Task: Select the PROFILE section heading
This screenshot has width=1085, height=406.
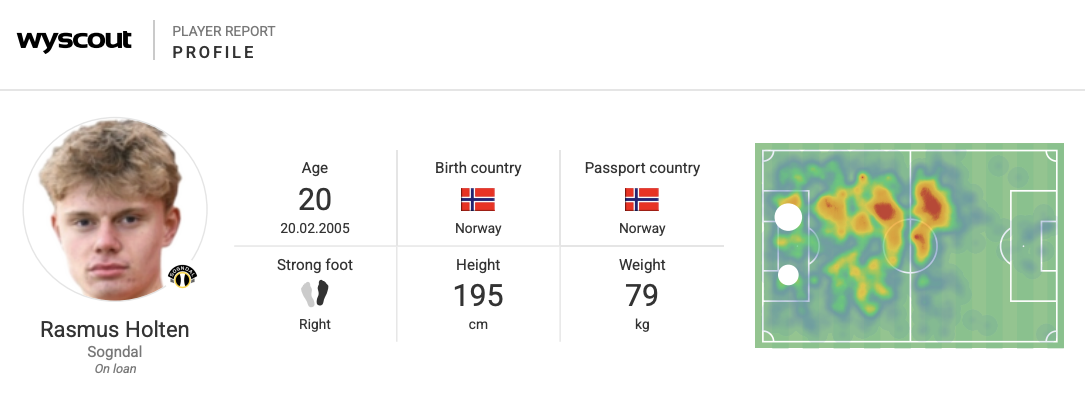Action: [214, 52]
